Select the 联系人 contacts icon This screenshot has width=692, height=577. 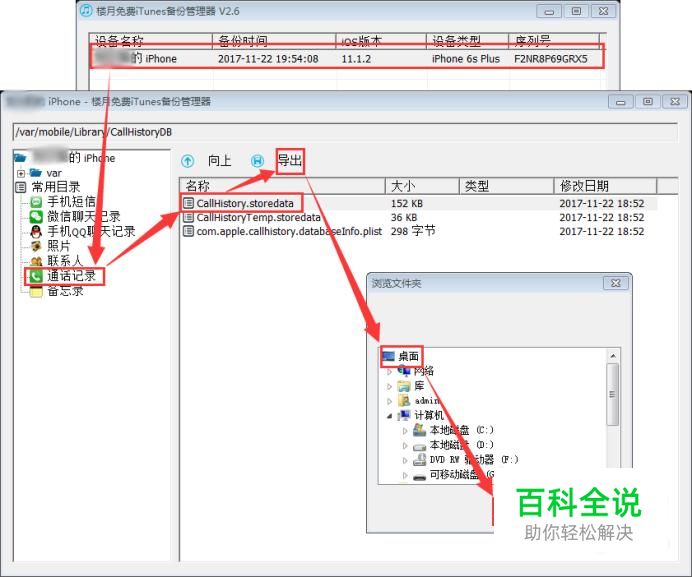[x=36, y=261]
